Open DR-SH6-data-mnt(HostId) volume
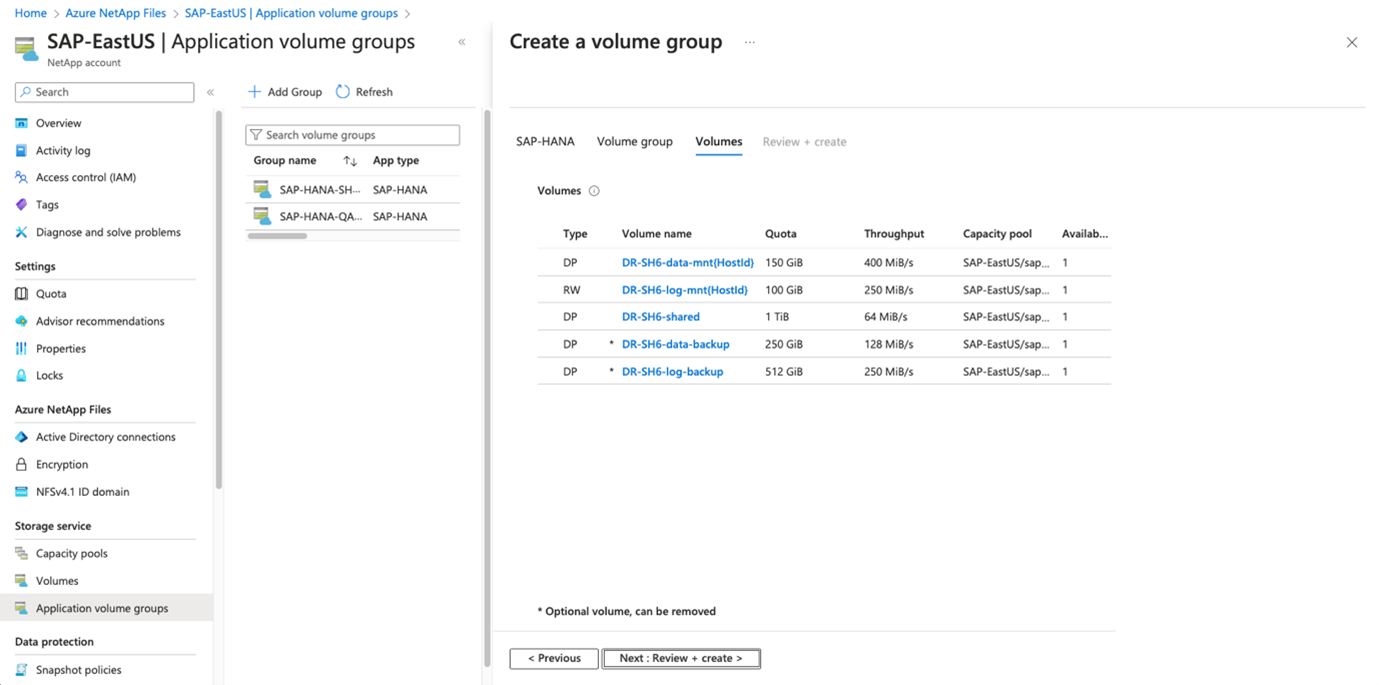The height and width of the screenshot is (685, 1379). (688, 263)
